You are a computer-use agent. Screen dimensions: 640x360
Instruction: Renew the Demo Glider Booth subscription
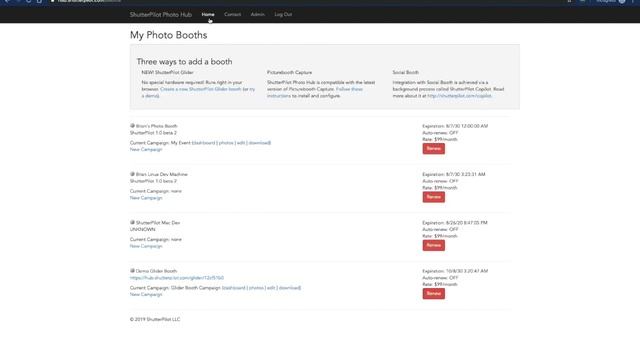[x=433, y=293]
